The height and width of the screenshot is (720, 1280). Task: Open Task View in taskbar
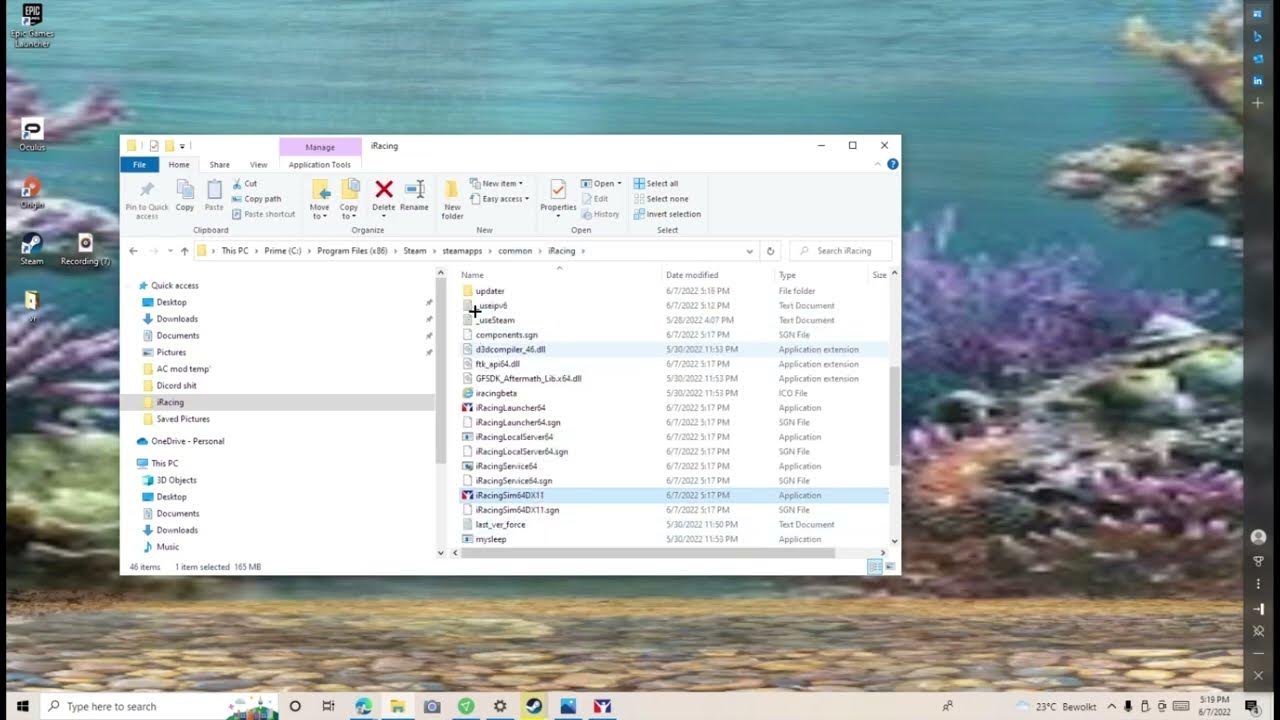pyautogui.click(x=329, y=706)
